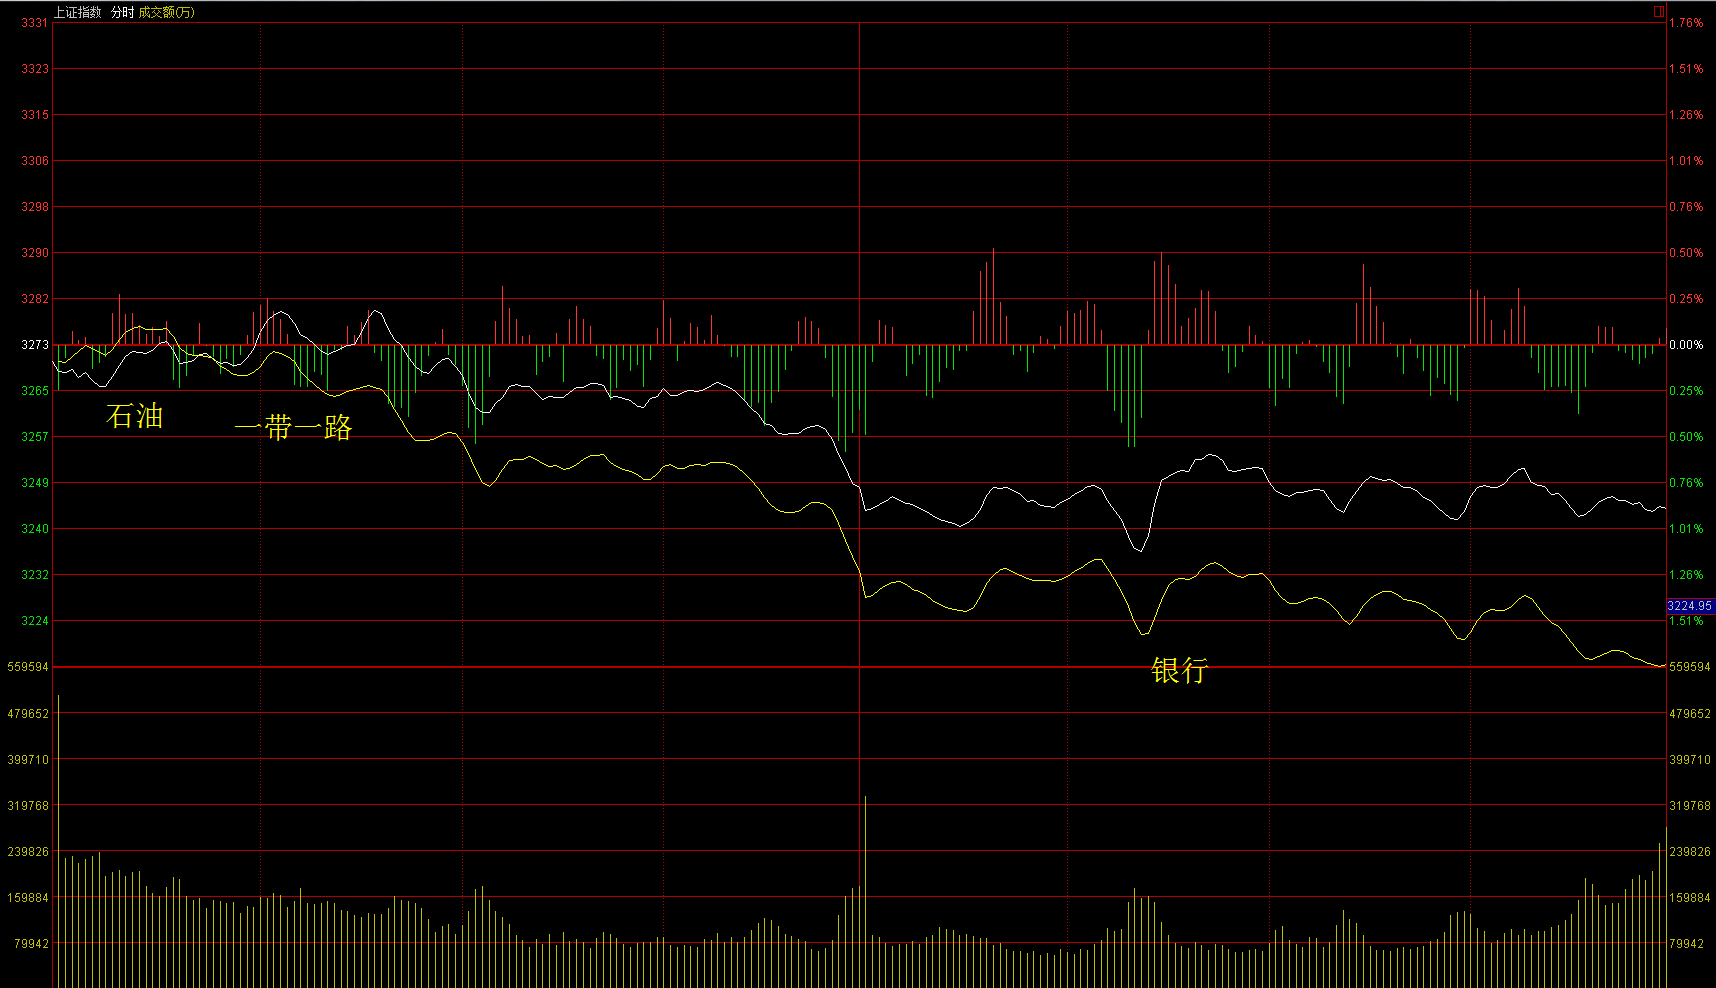Click the 0.00% baseline percentage label
The height and width of the screenshot is (988, 1716).
pyautogui.click(x=1686, y=345)
